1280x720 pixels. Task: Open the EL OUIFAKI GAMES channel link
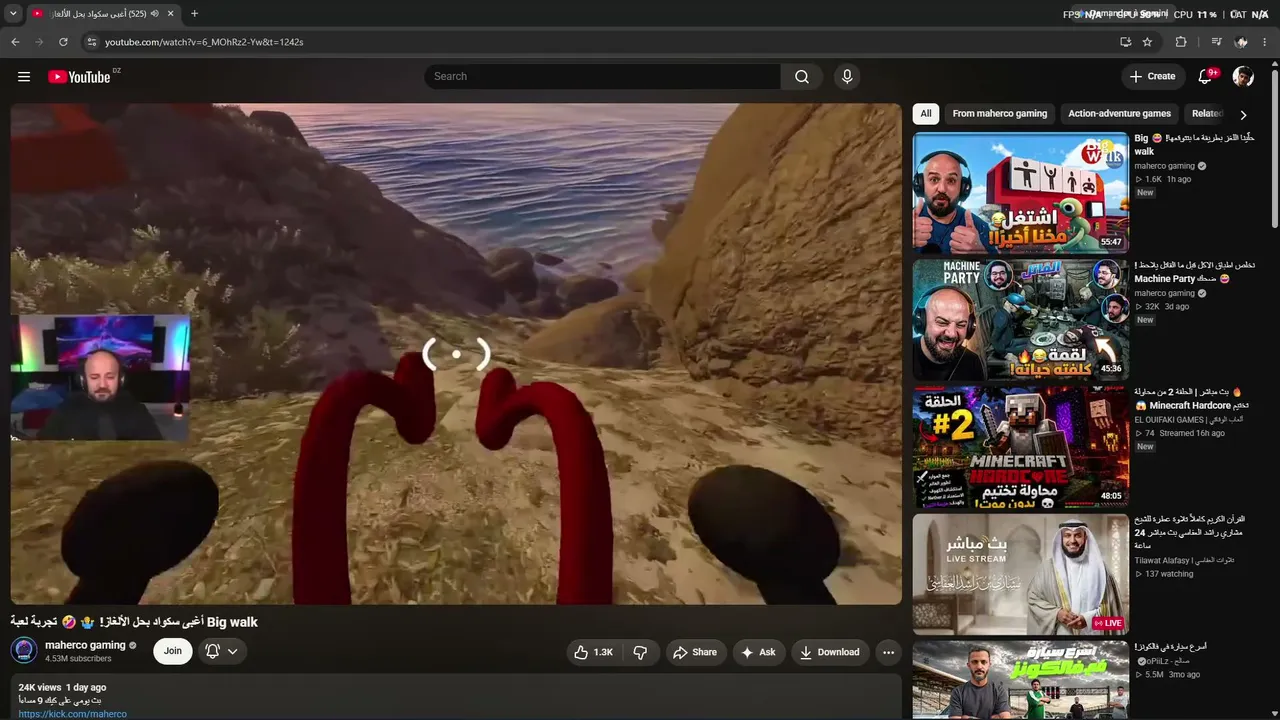point(1189,420)
